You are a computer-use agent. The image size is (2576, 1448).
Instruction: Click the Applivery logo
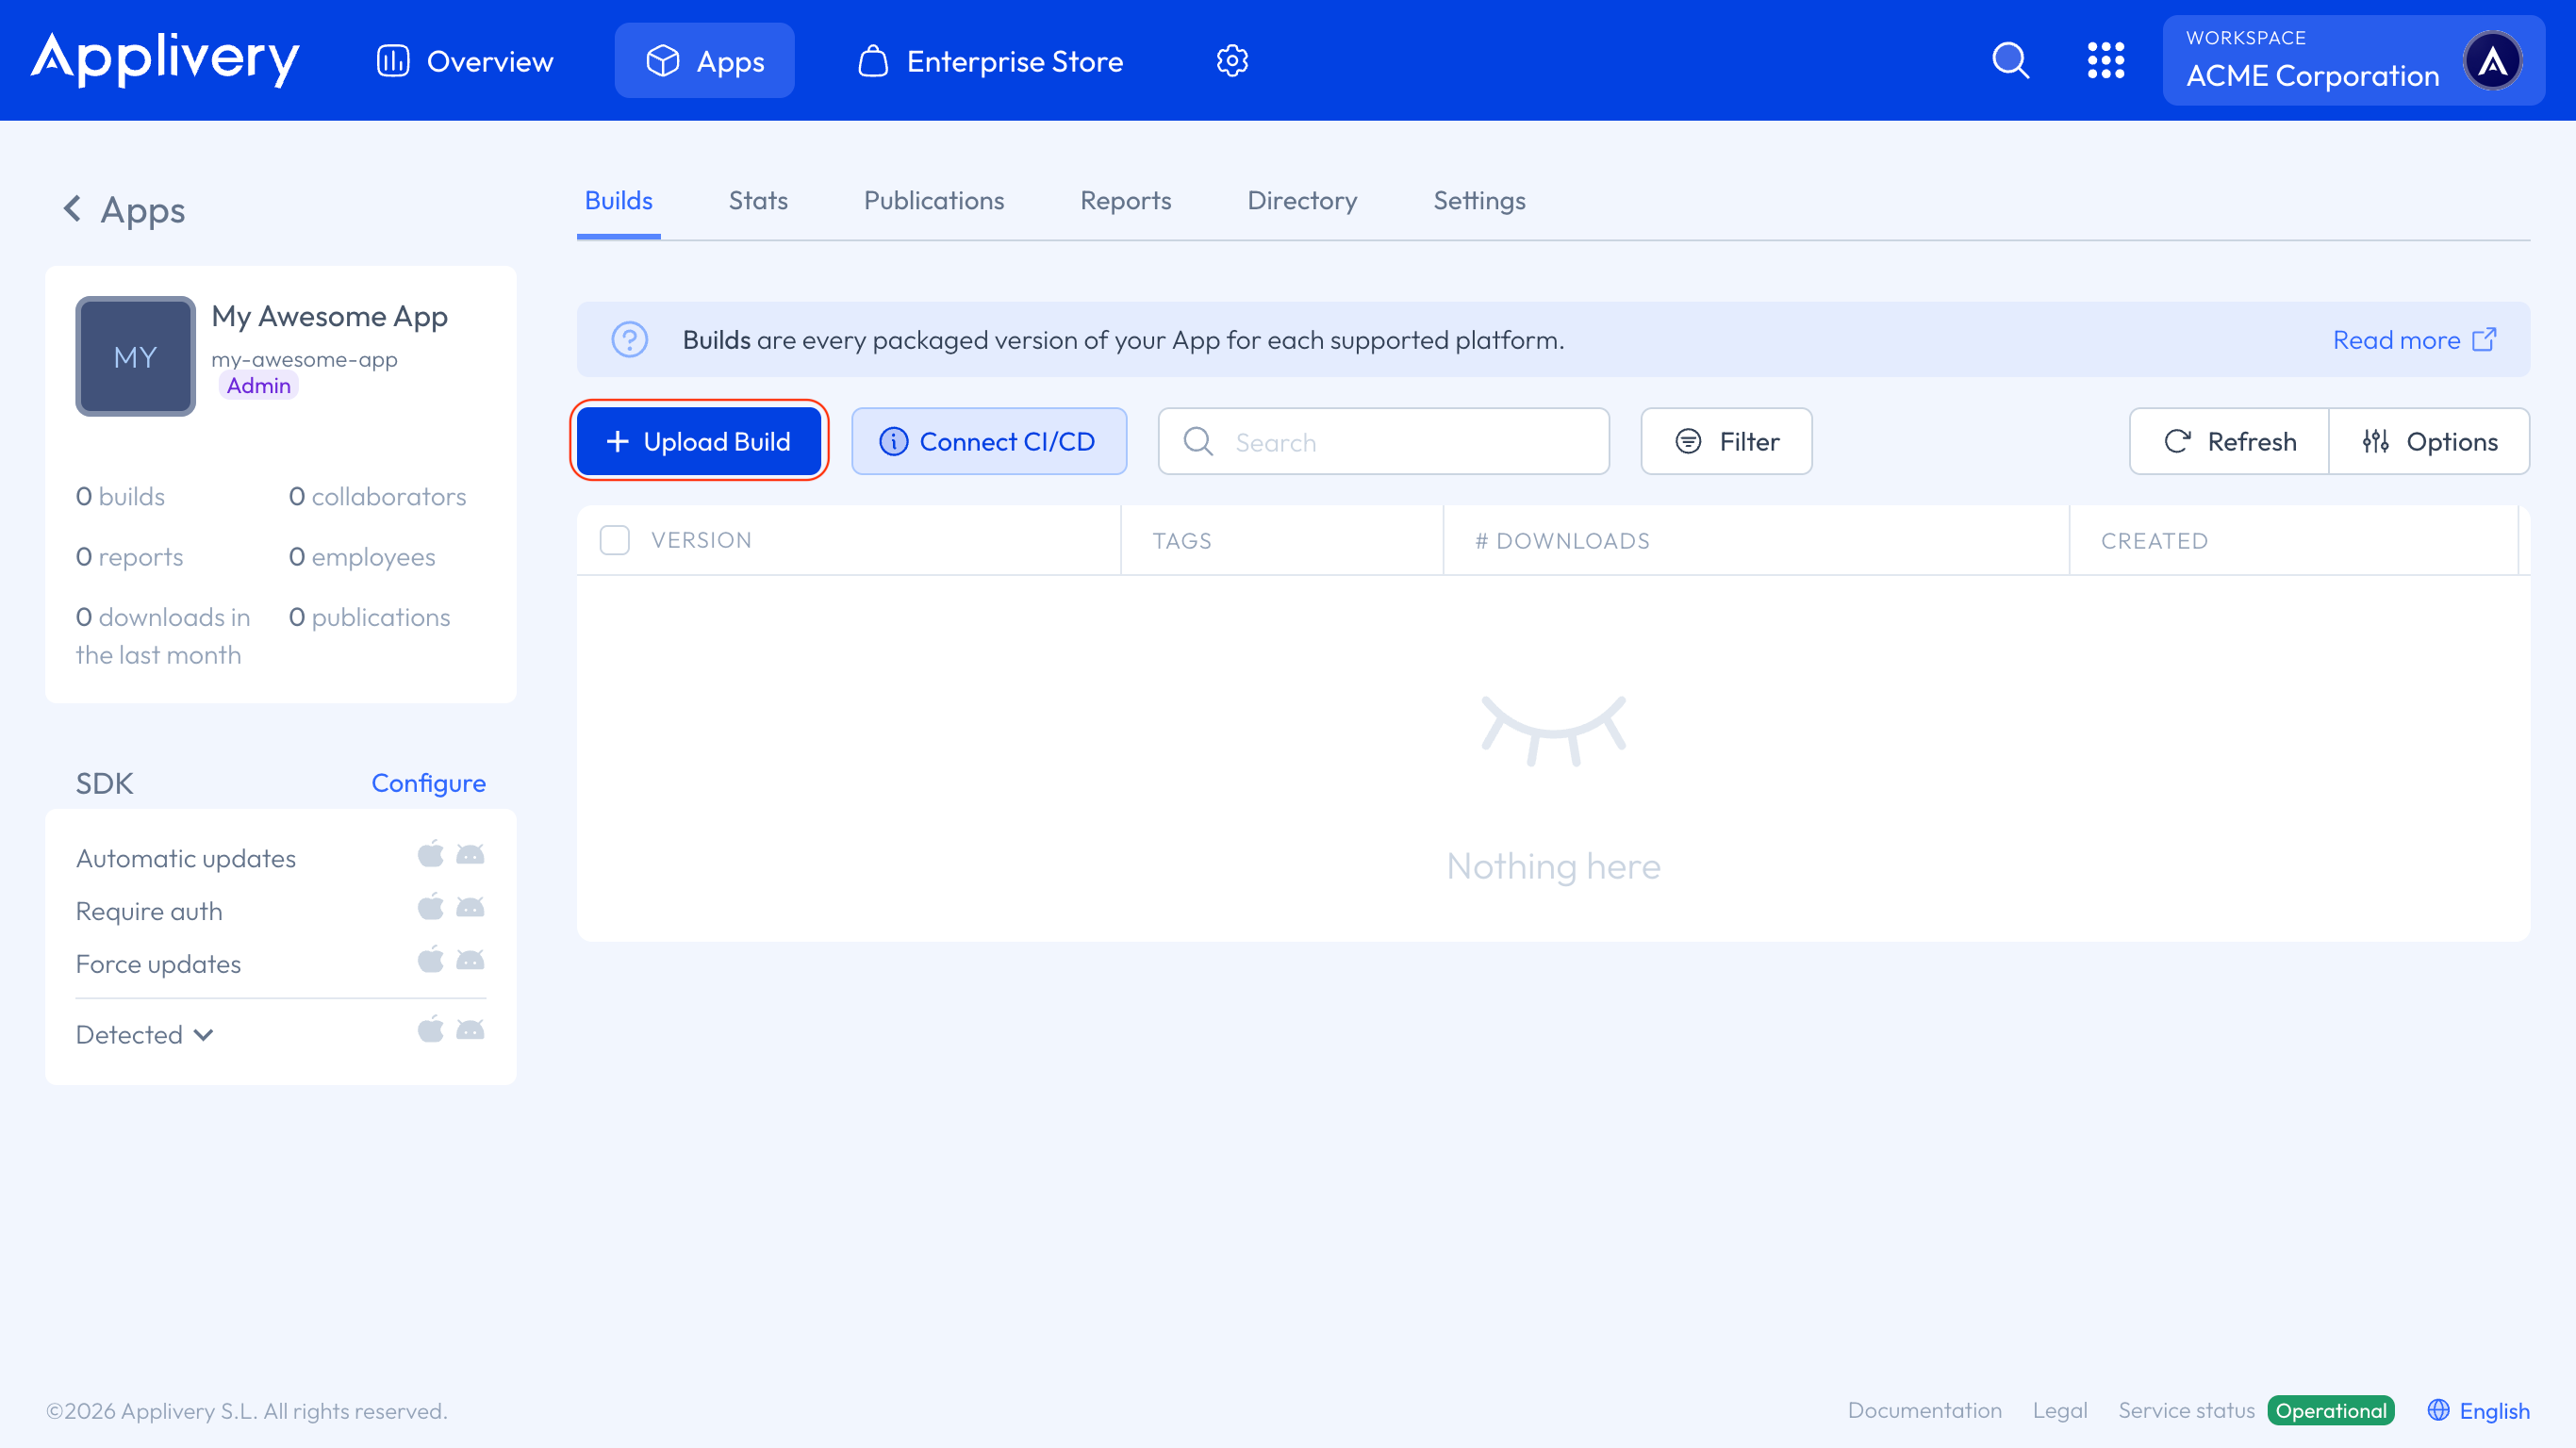(x=165, y=59)
